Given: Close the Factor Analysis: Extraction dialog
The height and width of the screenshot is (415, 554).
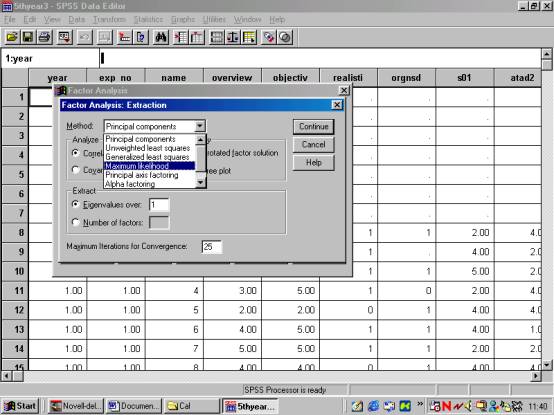Looking at the screenshot, I should pyautogui.click(x=337, y=105).
